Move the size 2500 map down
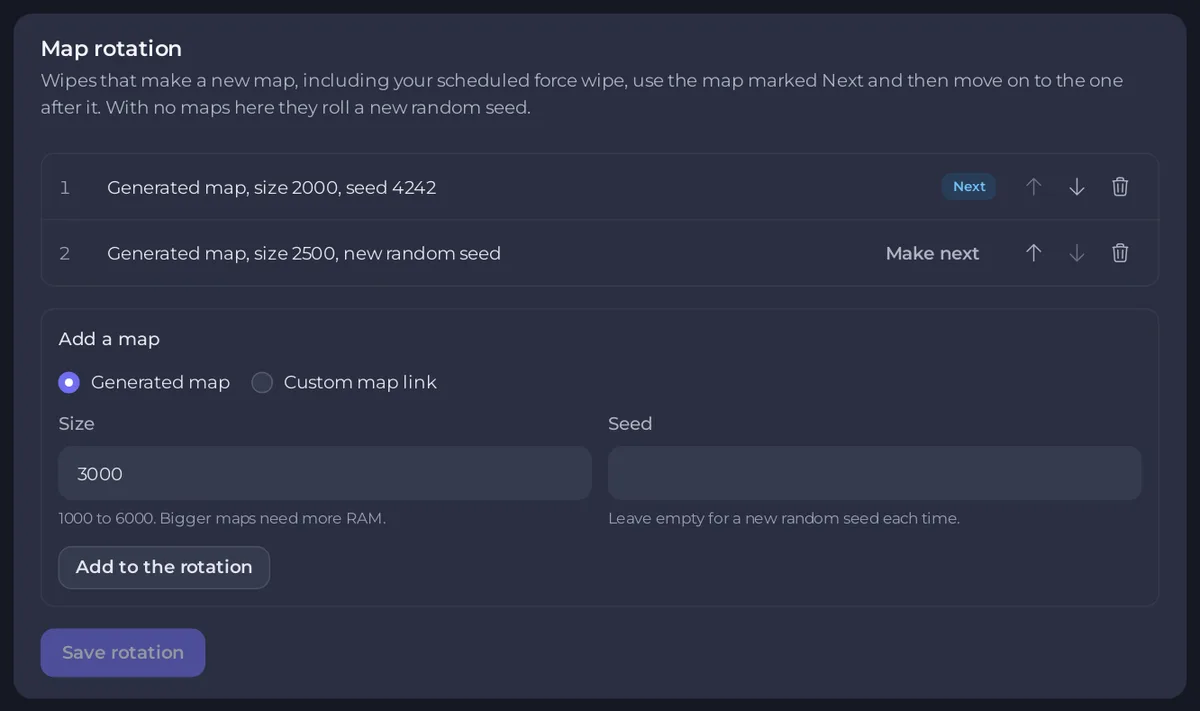This screenshot has height=711, width=1200. click(x=1077, y=253)
